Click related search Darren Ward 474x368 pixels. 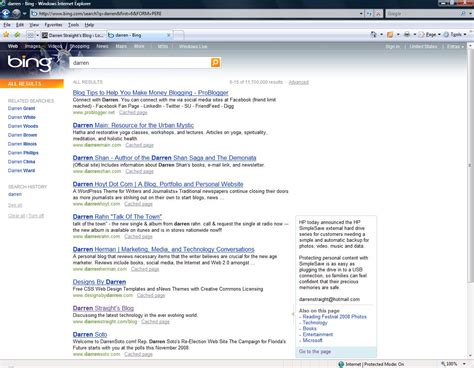pos(21,170)
